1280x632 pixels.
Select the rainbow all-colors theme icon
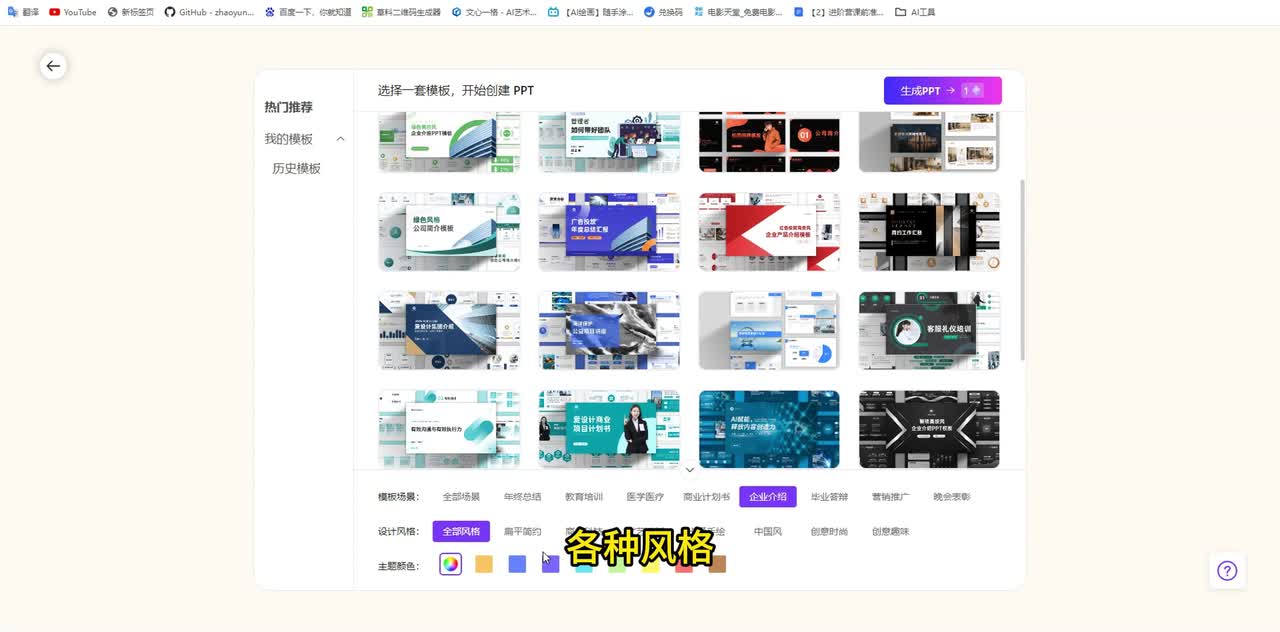[451, 564]
